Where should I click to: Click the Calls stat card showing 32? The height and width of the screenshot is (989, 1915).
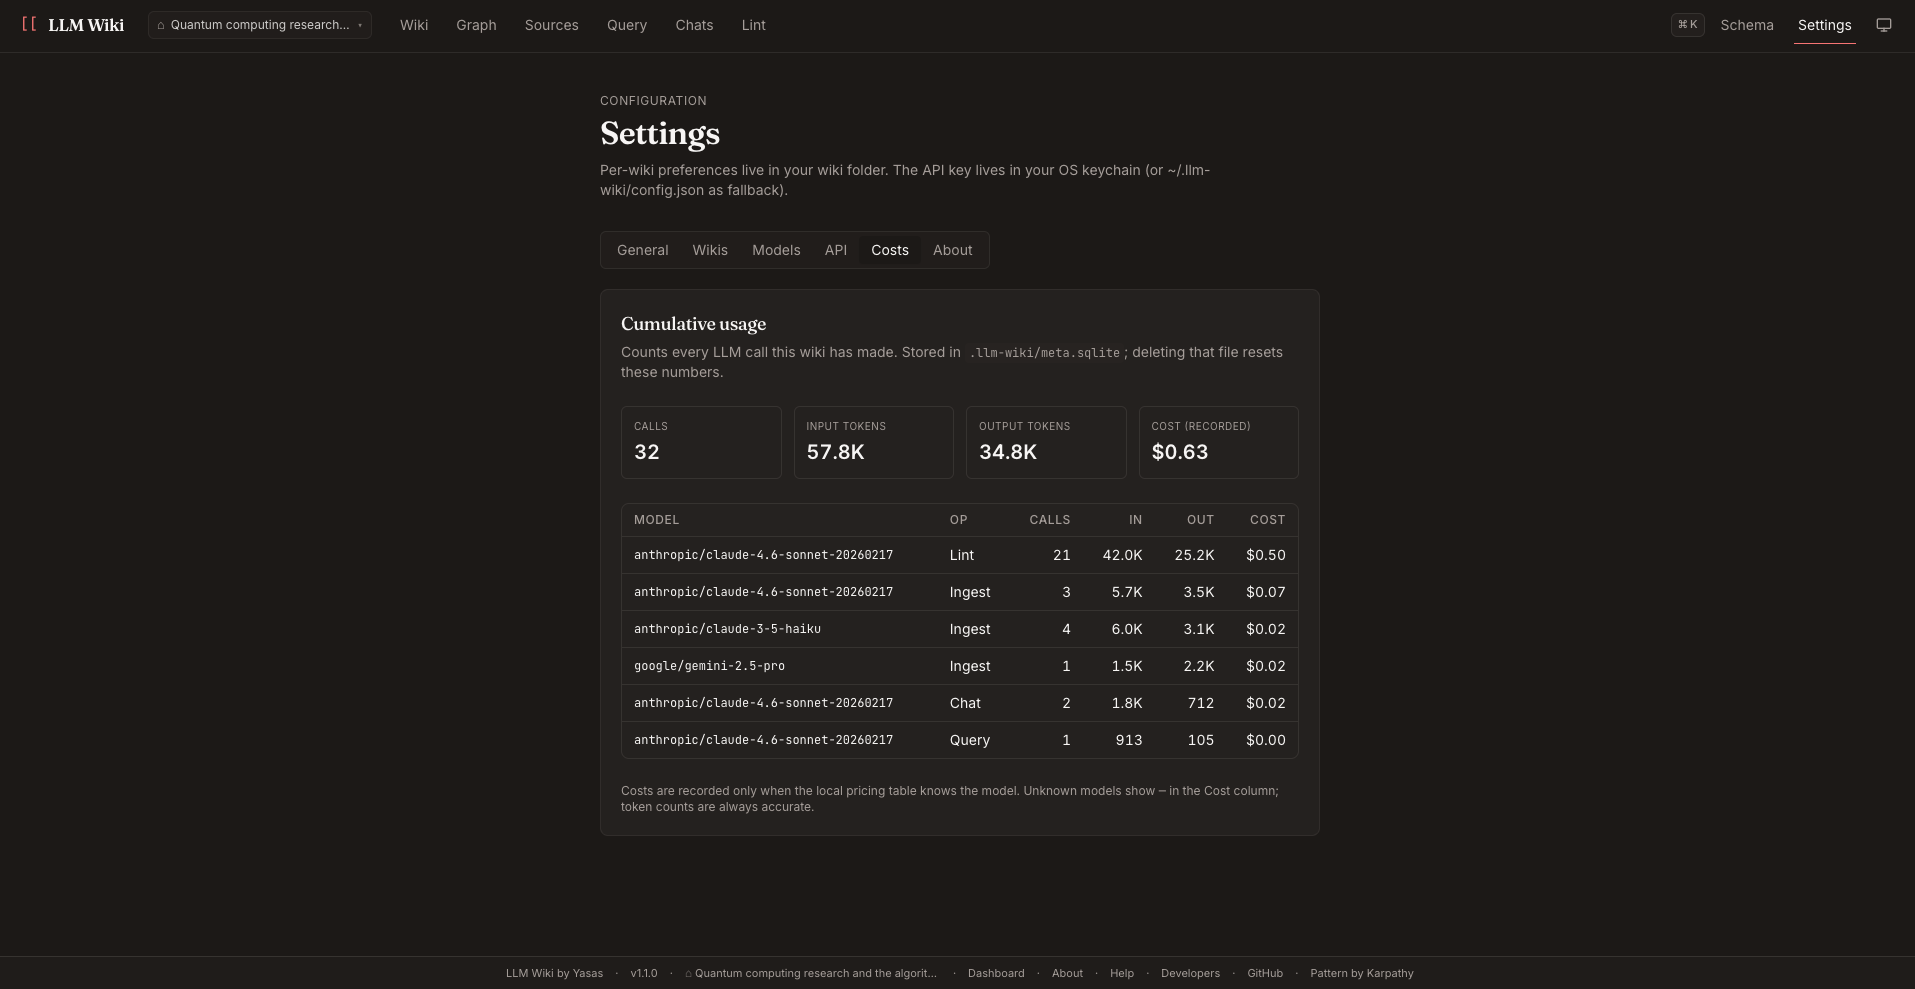(701, 442)
